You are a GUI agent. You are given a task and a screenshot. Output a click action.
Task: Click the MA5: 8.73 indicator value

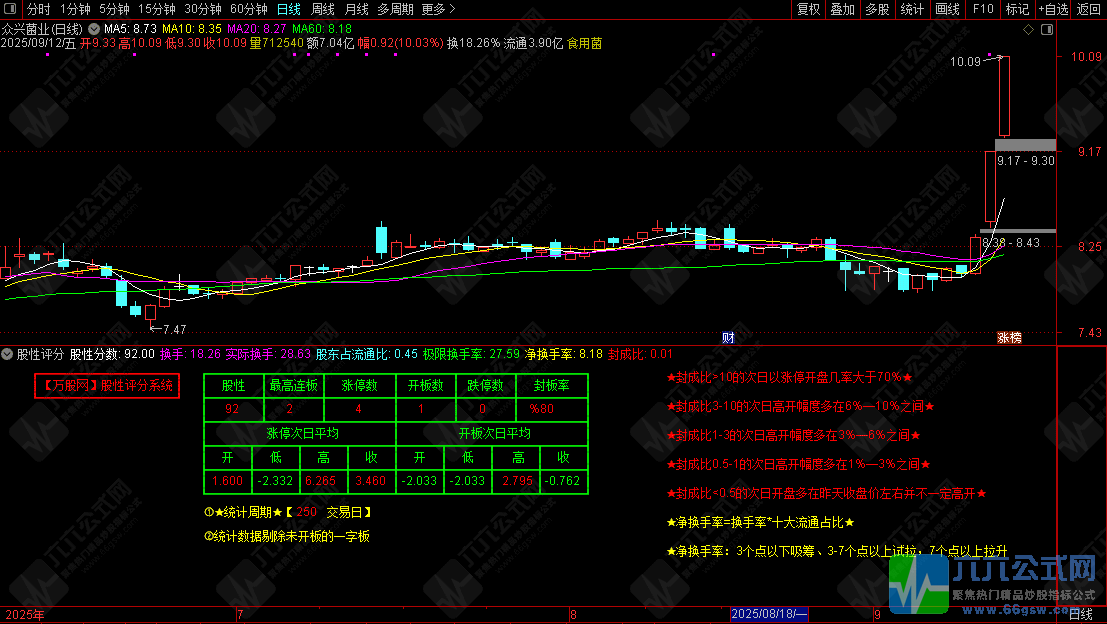point(130,29)
